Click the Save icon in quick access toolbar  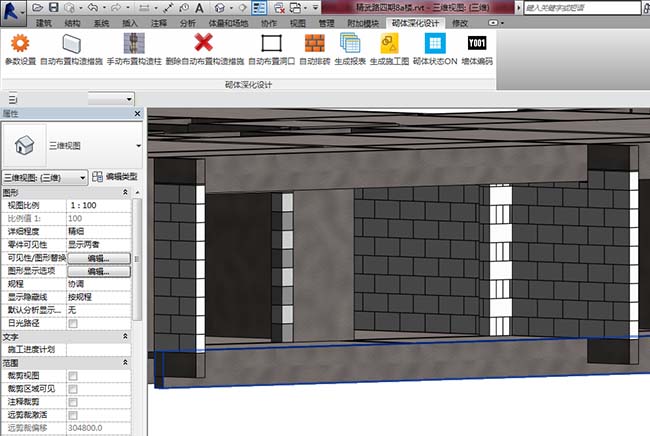click(53, 7)
